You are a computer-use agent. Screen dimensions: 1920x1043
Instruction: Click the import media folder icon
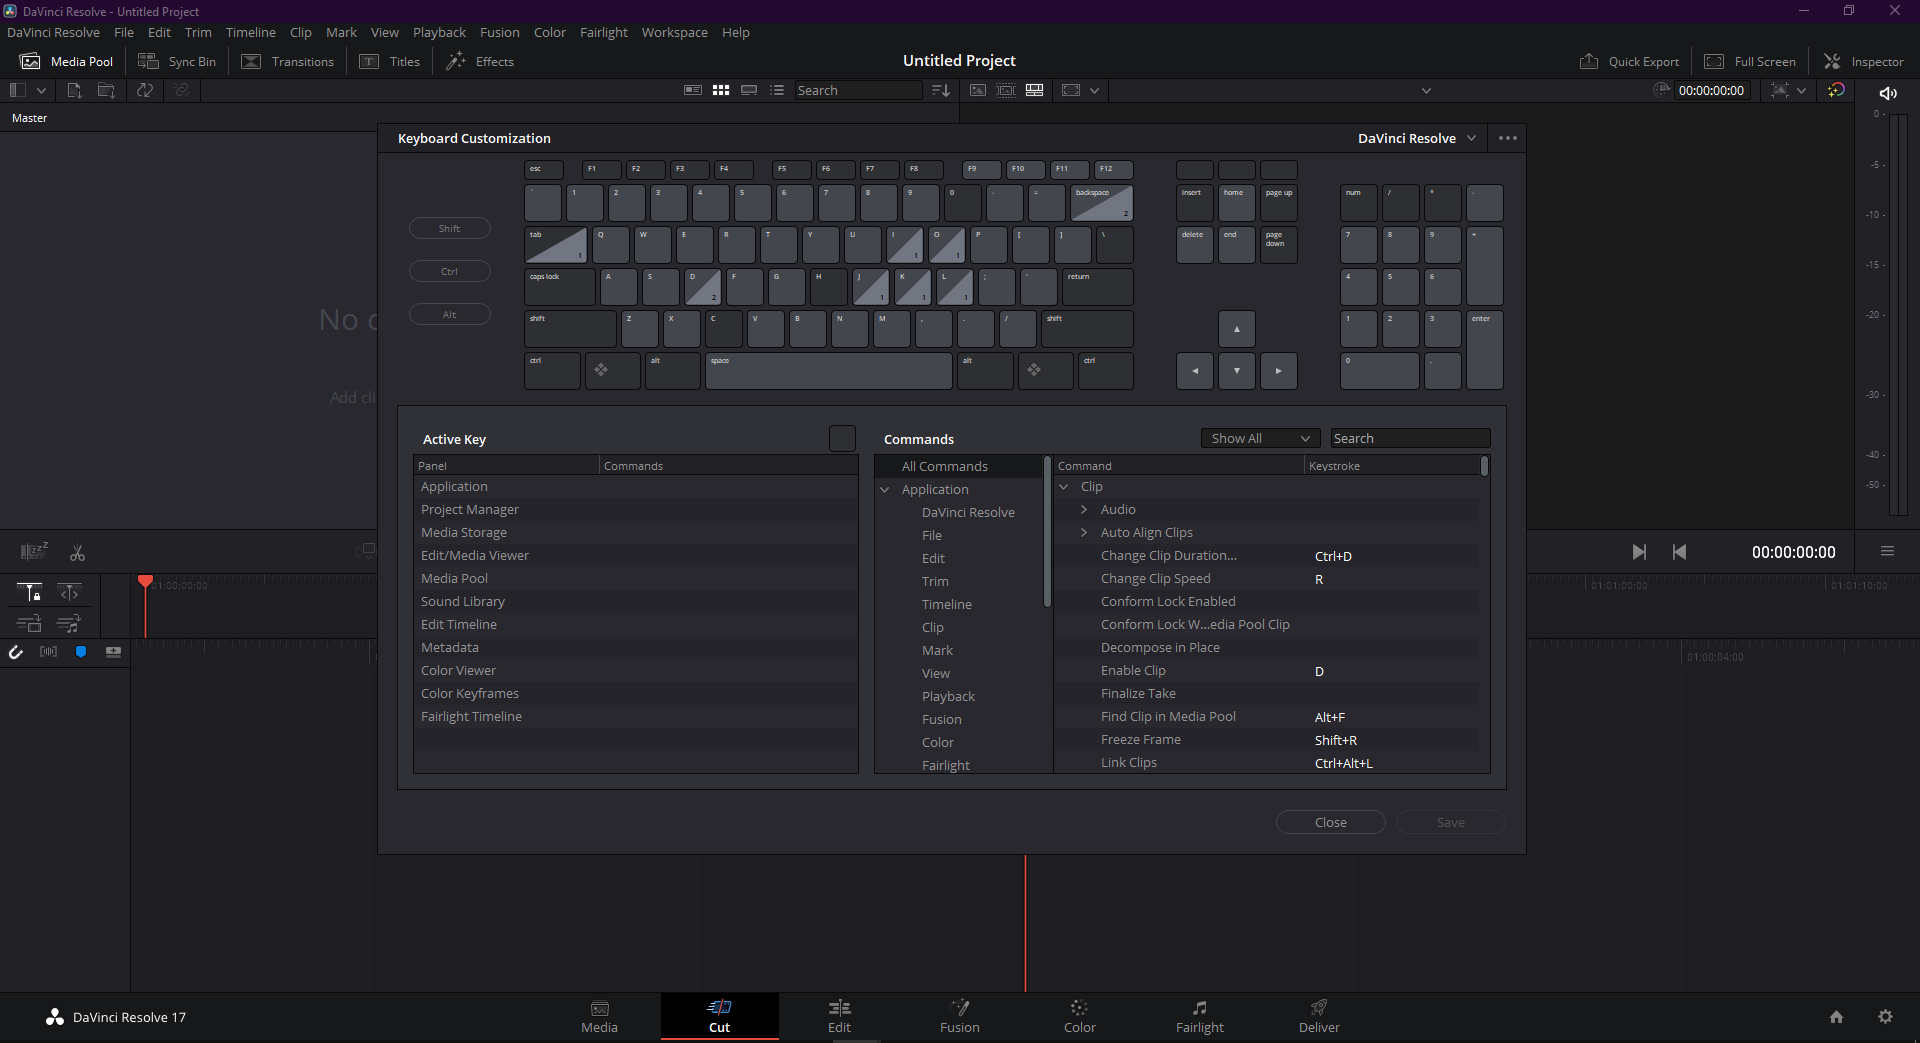click(106, 90)
